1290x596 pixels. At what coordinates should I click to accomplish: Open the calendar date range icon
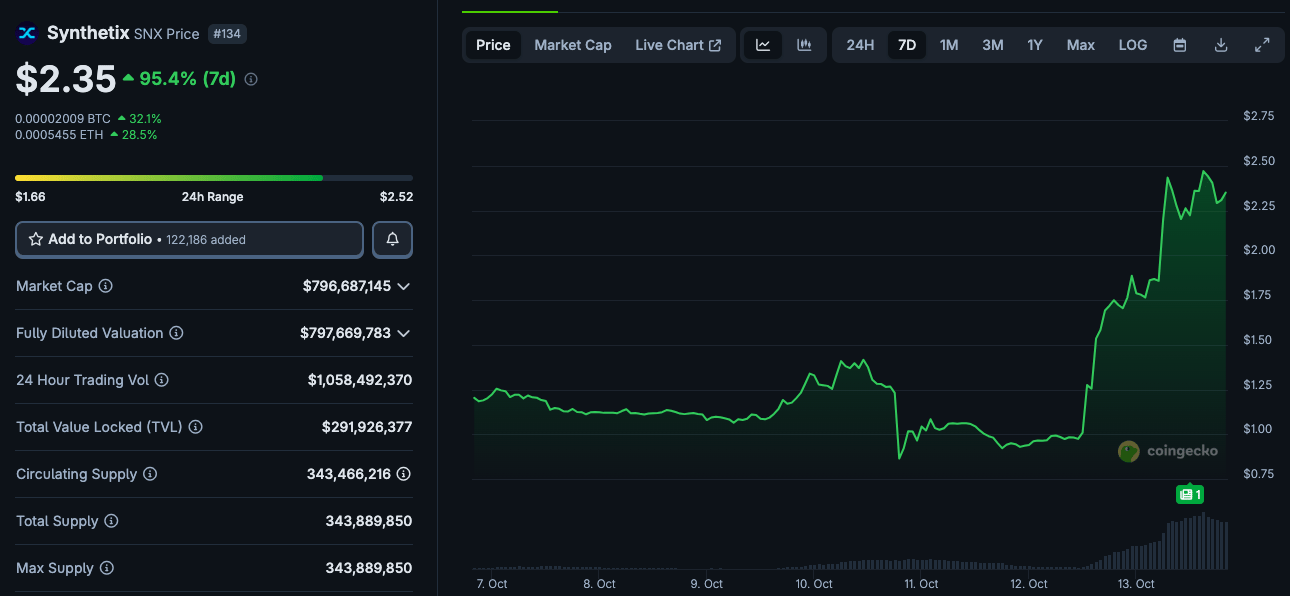[x=1180, y=45]
